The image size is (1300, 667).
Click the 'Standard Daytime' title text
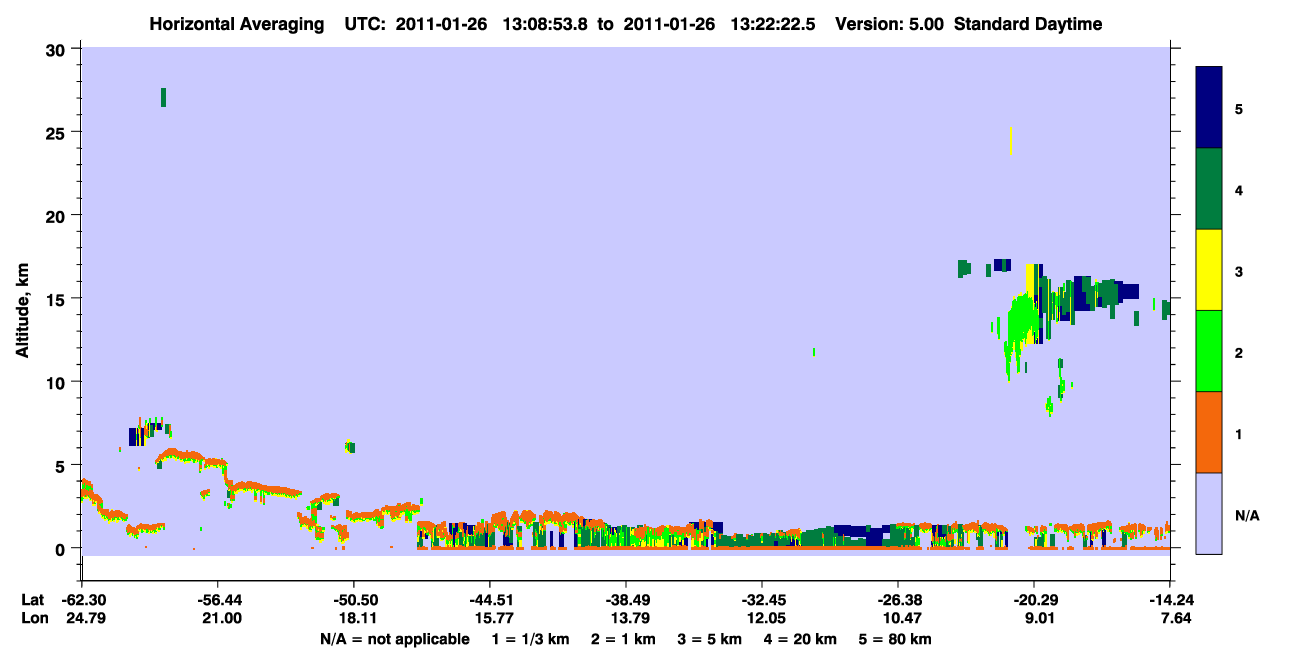click(1028, 24)
